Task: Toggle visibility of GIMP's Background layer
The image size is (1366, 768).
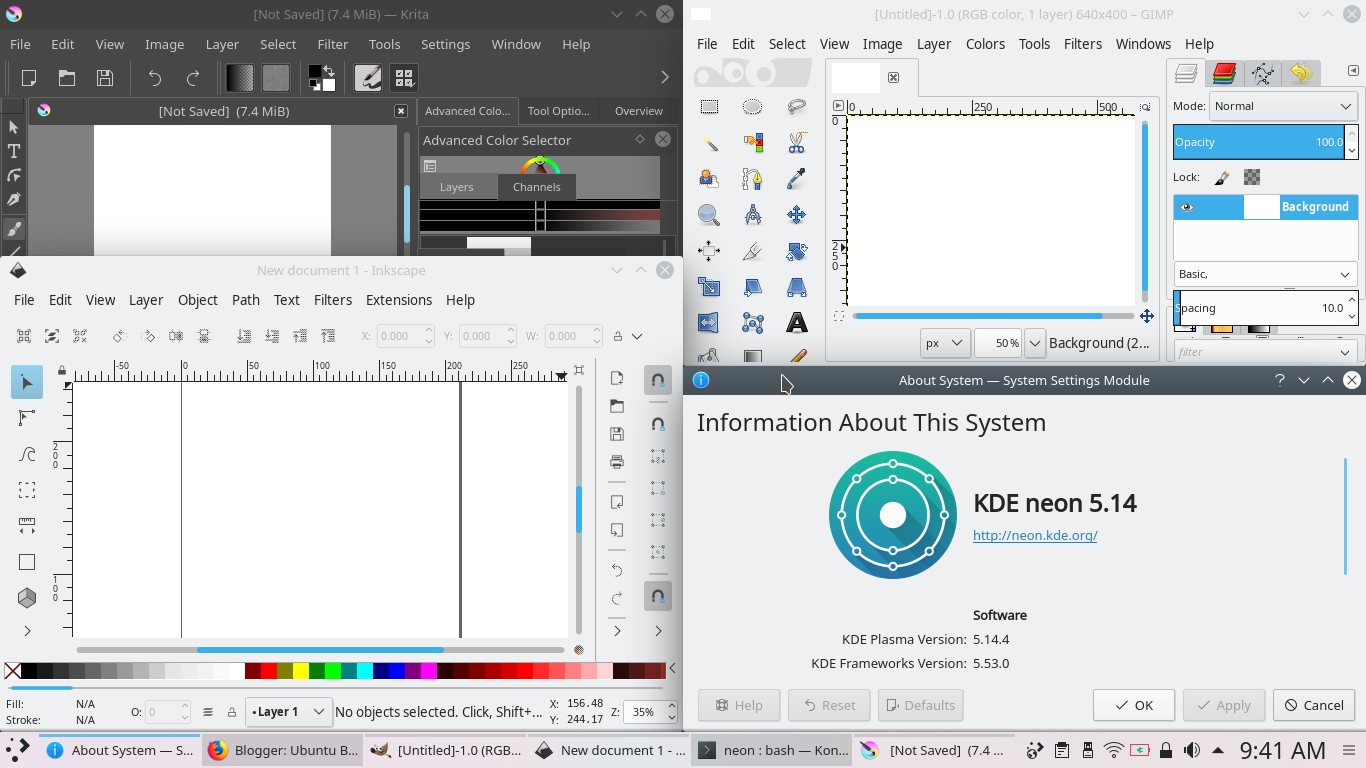Action: pos(1186,207)
